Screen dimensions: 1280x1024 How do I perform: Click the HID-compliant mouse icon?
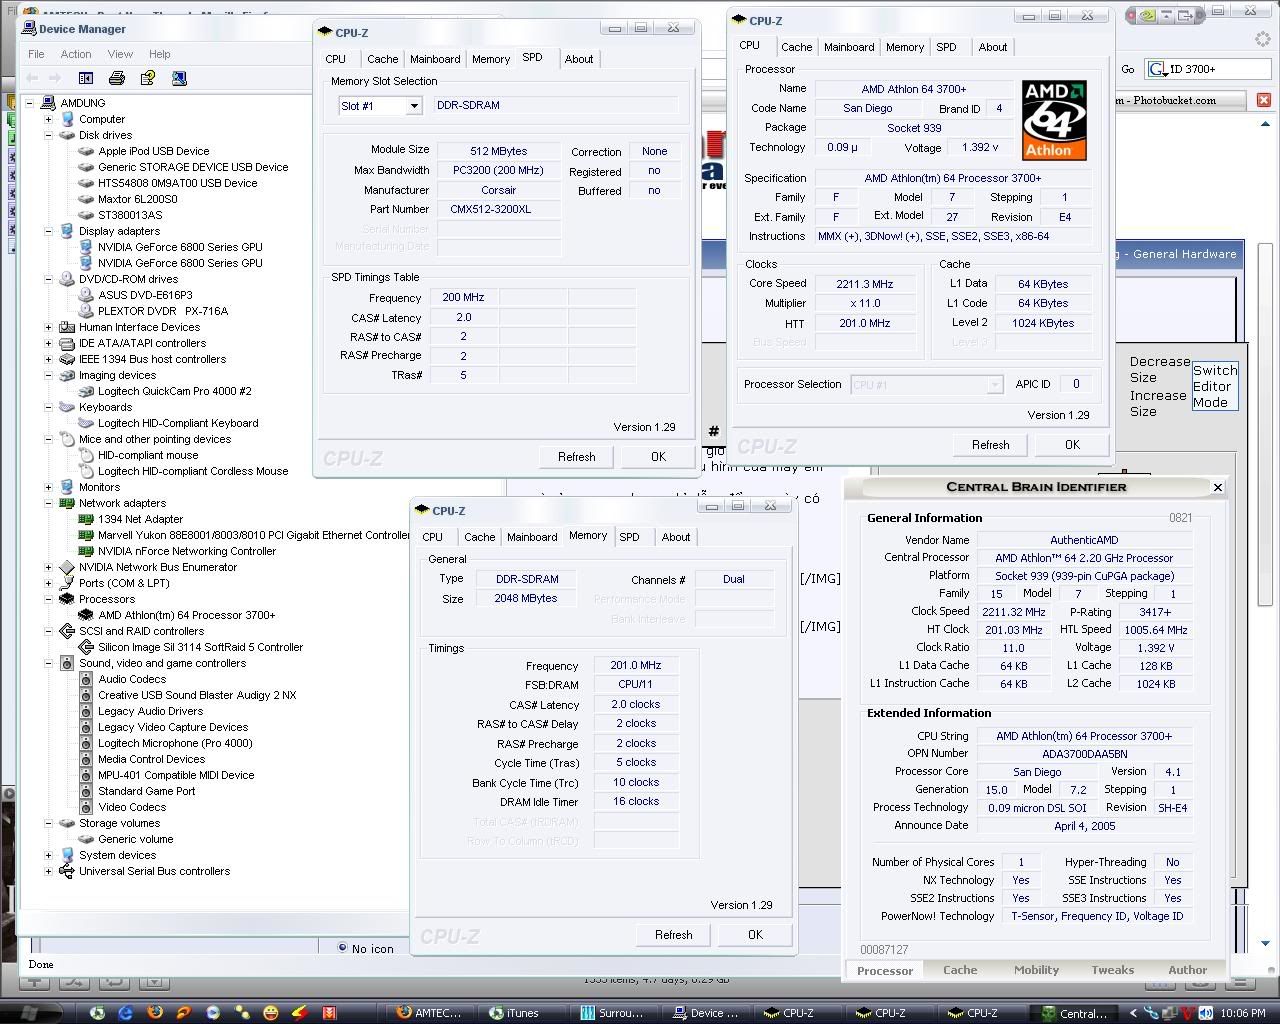tap(86, 455)
